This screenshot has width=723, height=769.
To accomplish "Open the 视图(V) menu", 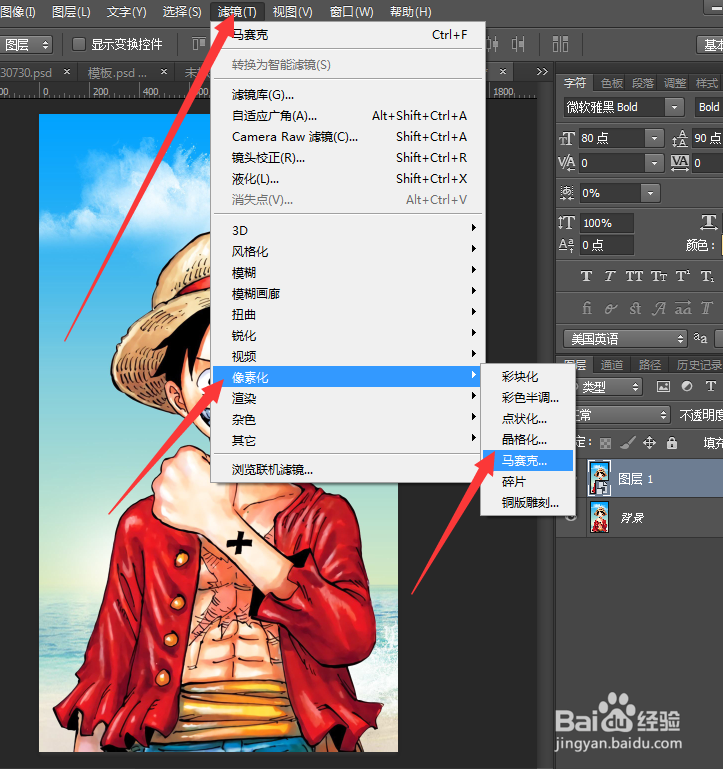I will 292,11.
